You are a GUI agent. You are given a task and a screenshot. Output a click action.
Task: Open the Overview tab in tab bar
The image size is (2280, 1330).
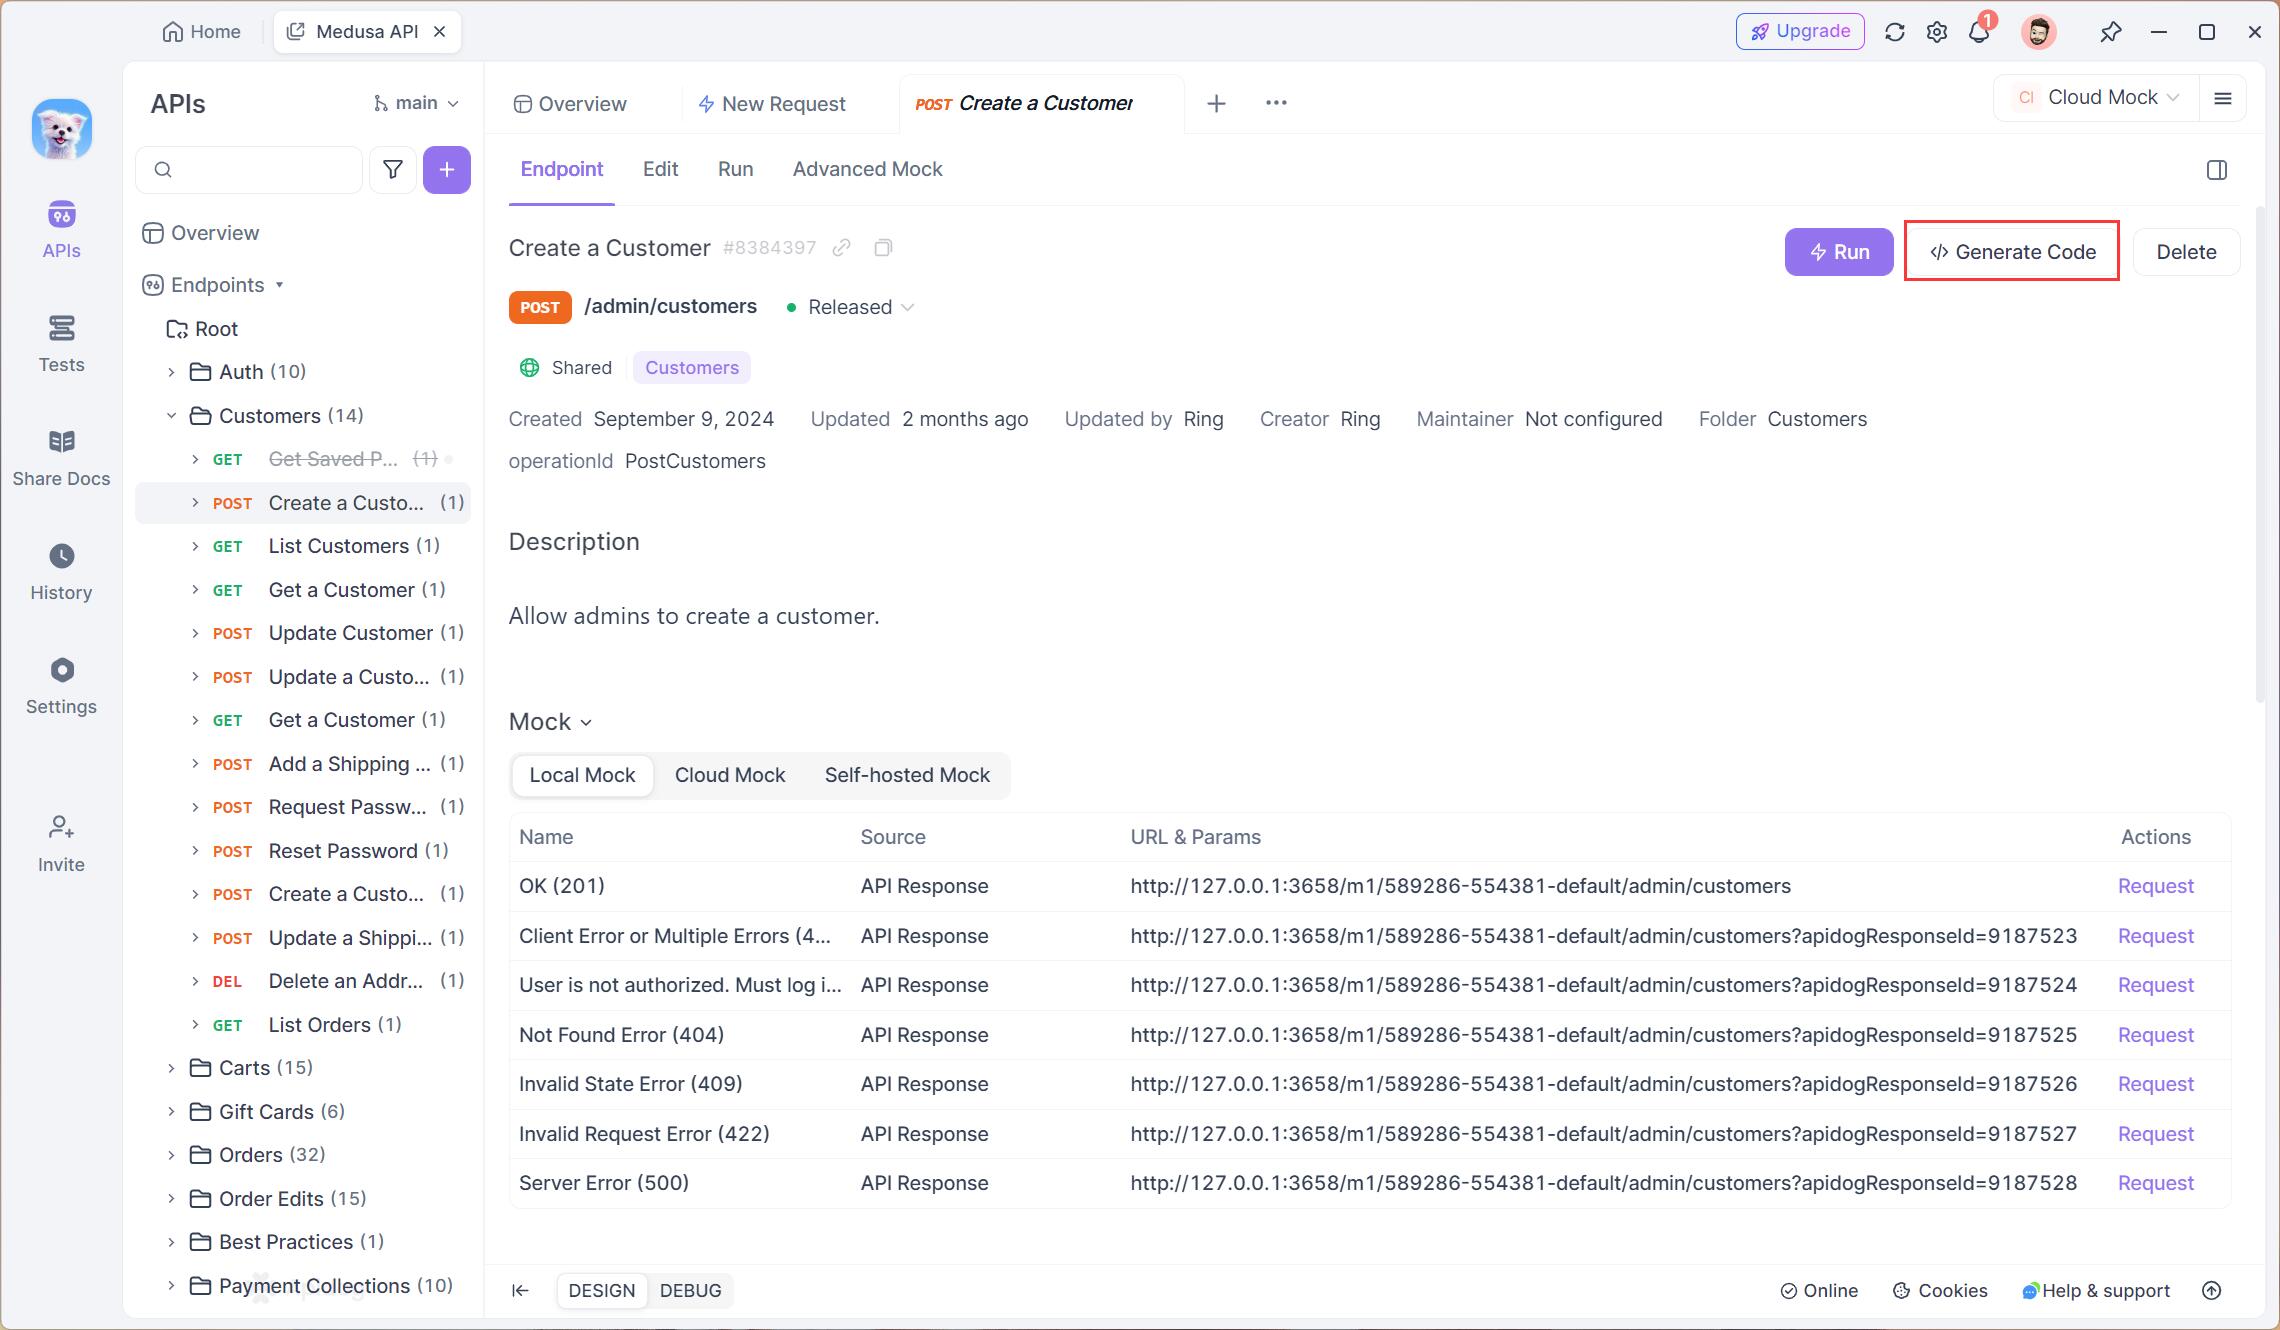coord(570,104)
